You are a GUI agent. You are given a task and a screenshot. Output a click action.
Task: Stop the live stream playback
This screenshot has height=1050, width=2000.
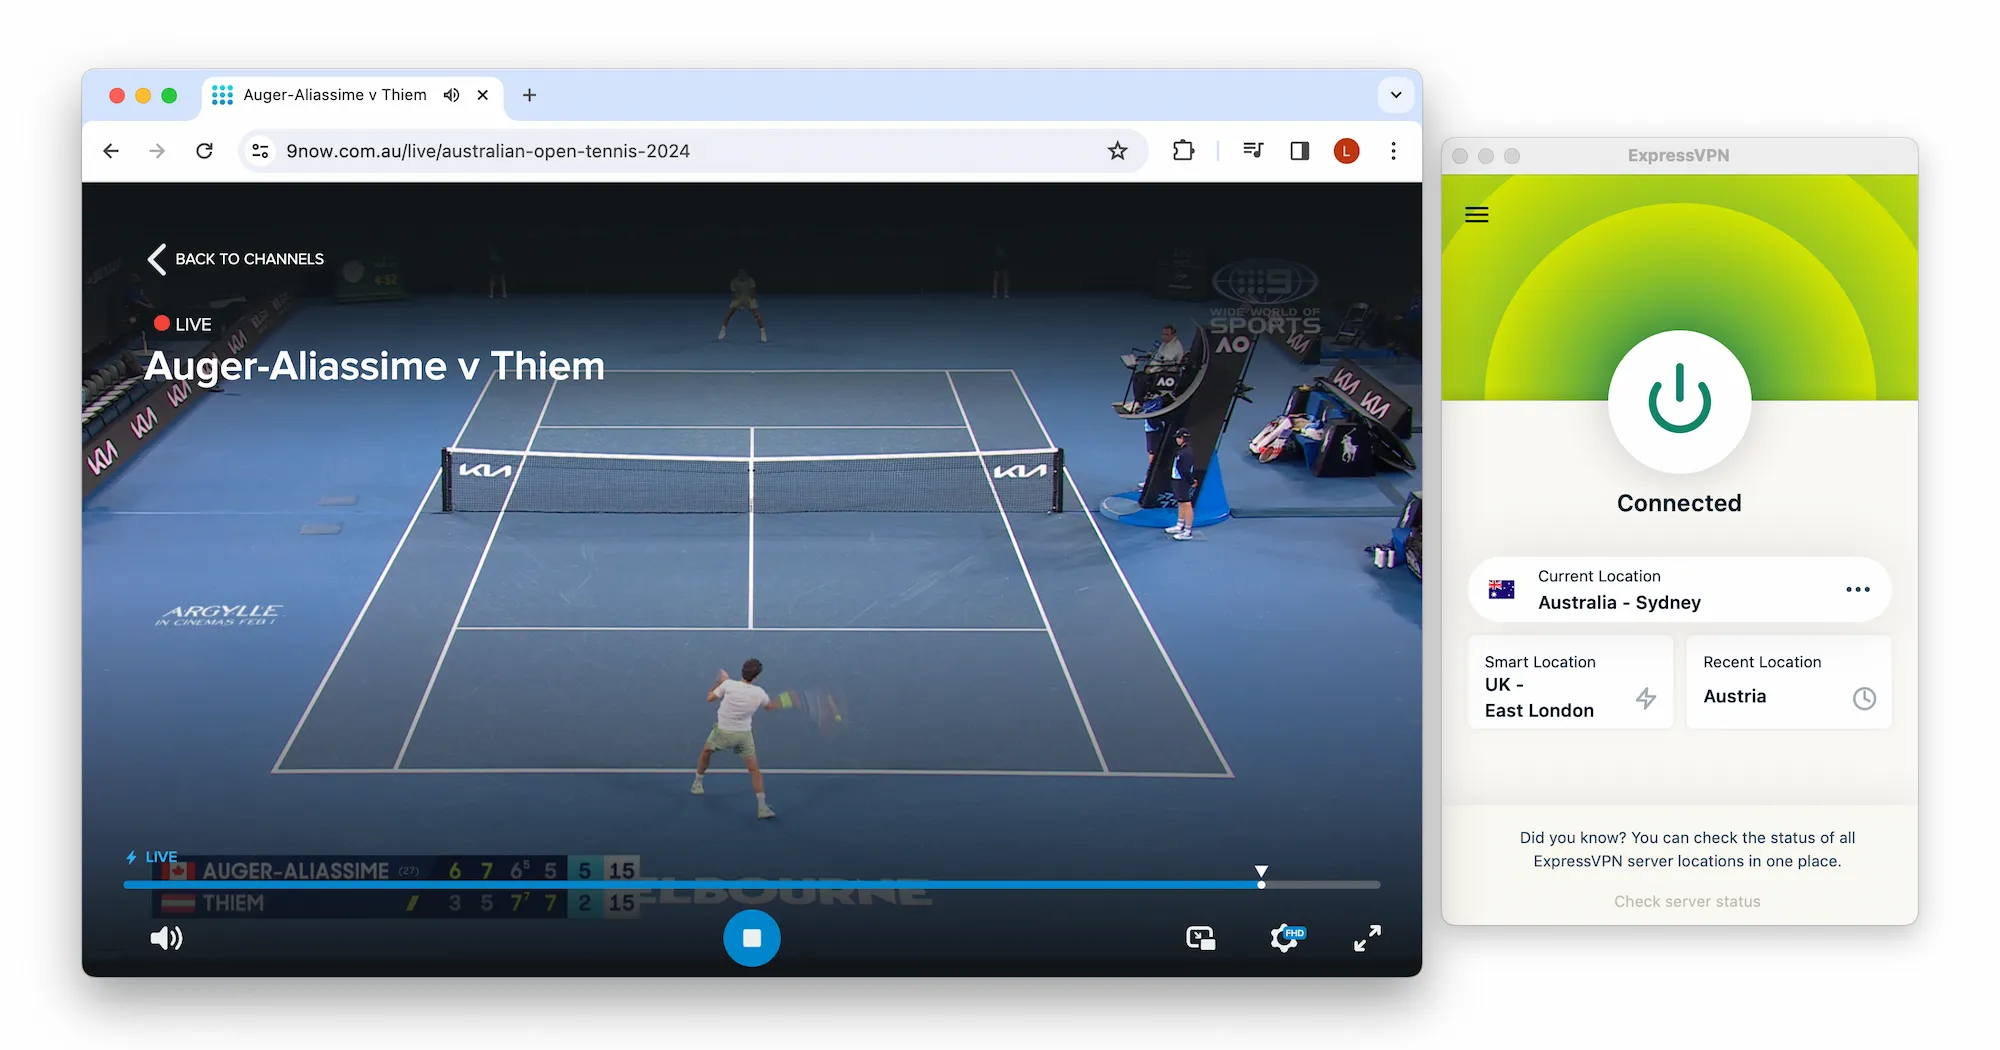752,938
